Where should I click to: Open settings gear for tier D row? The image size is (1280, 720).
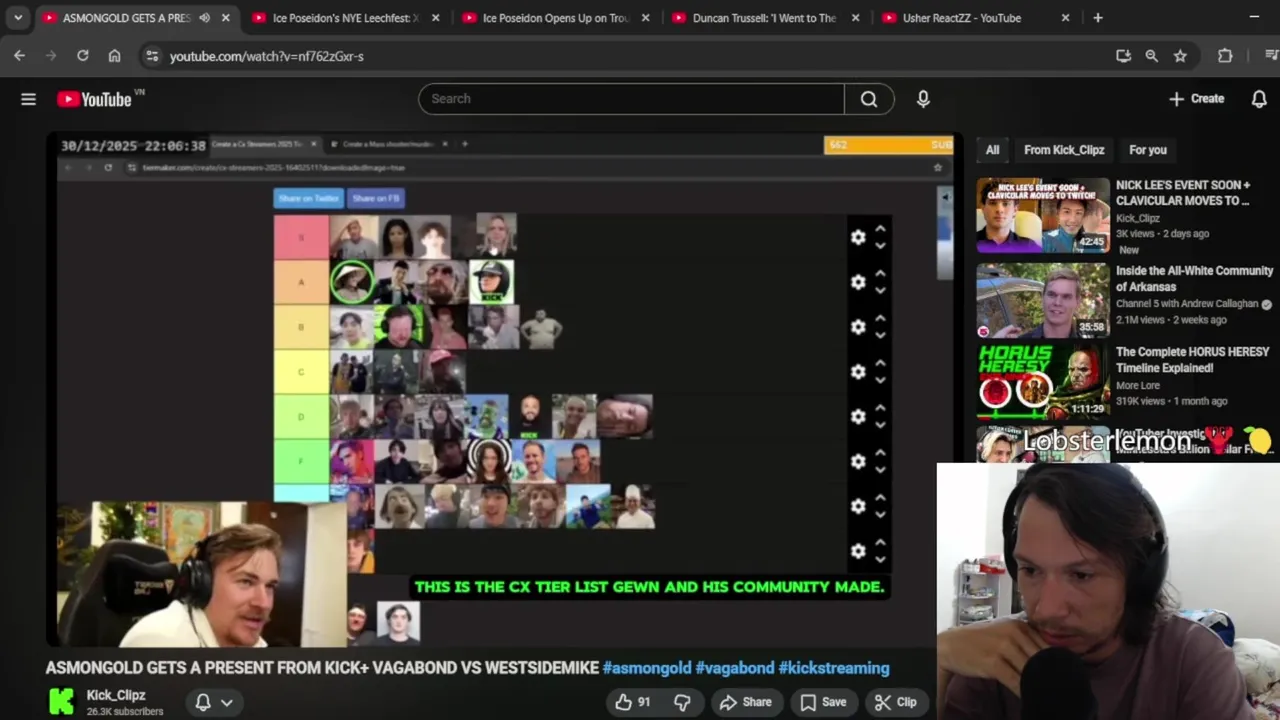858,417
